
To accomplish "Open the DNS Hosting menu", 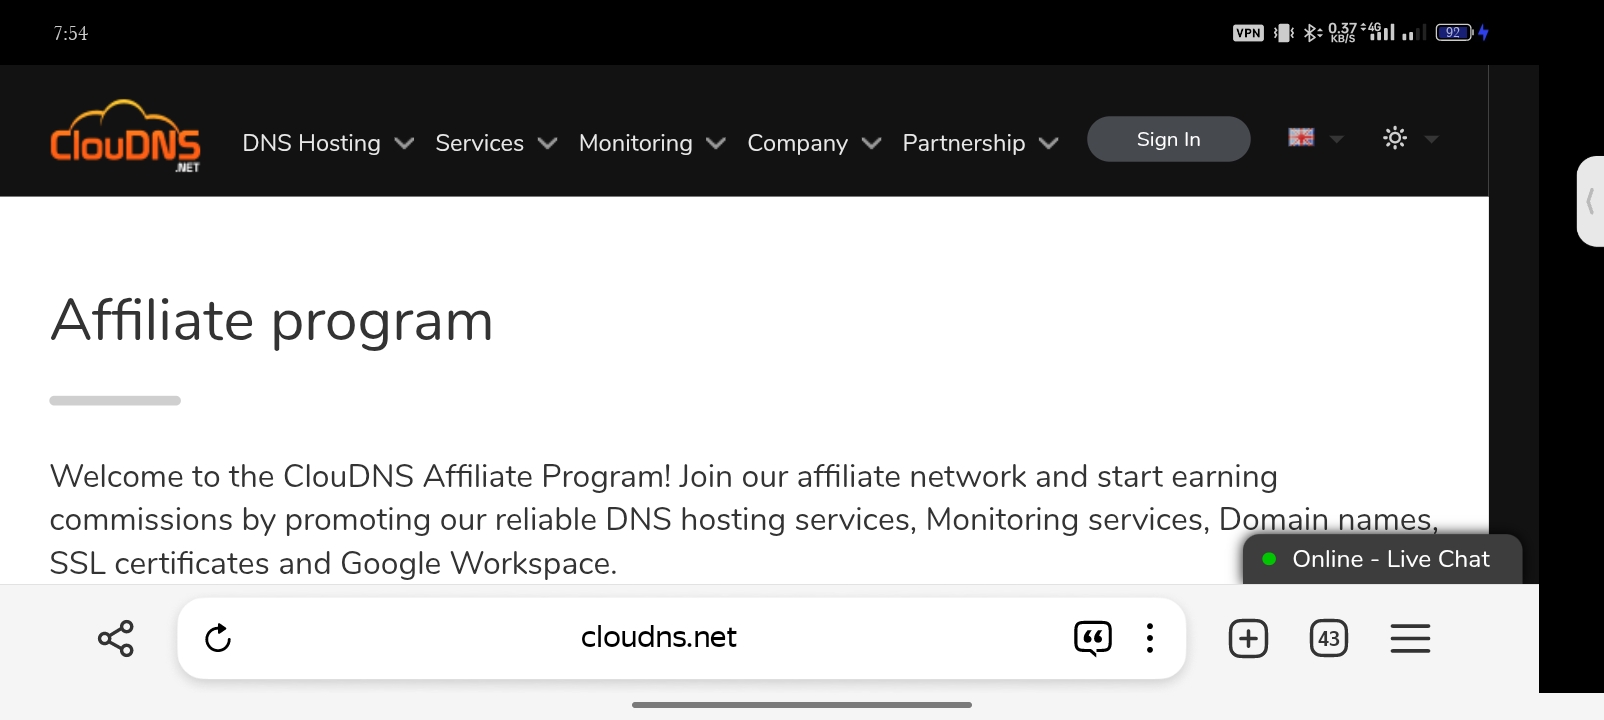I will (x=311, y=143).
